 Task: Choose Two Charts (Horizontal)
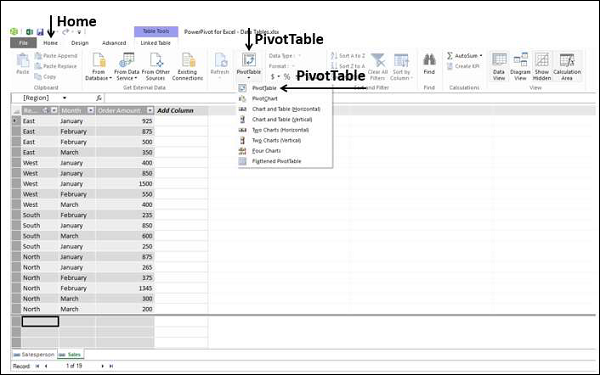pyautogui.click(x=280, y=130)
